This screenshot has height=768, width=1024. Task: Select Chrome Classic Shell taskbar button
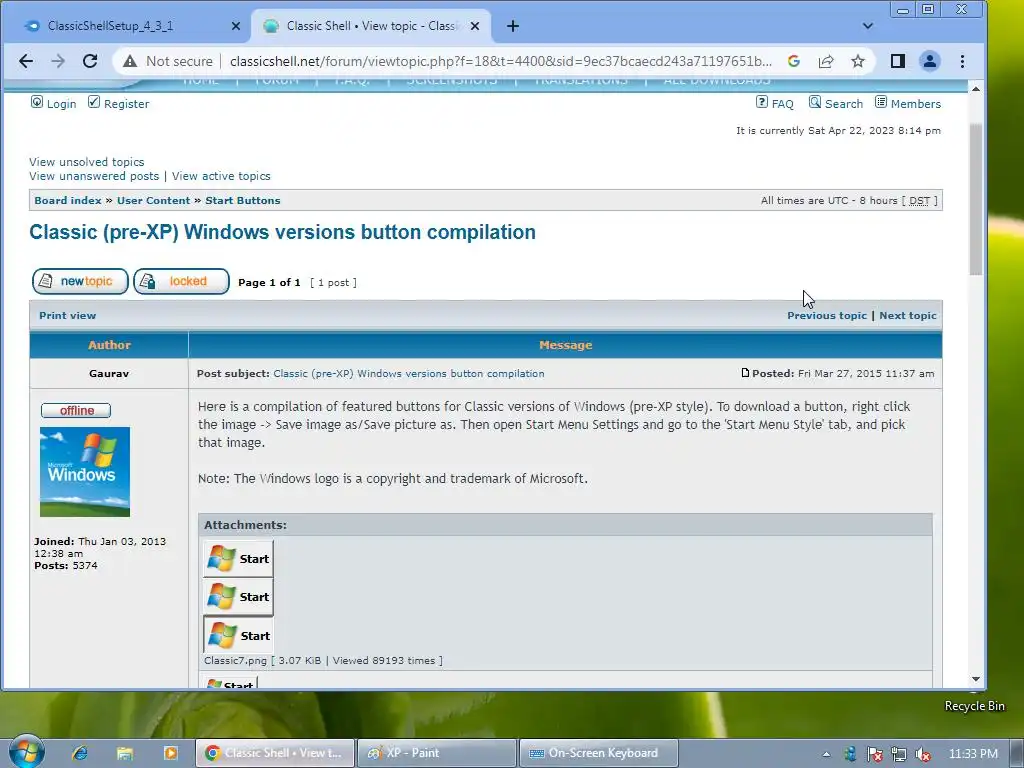275,753
